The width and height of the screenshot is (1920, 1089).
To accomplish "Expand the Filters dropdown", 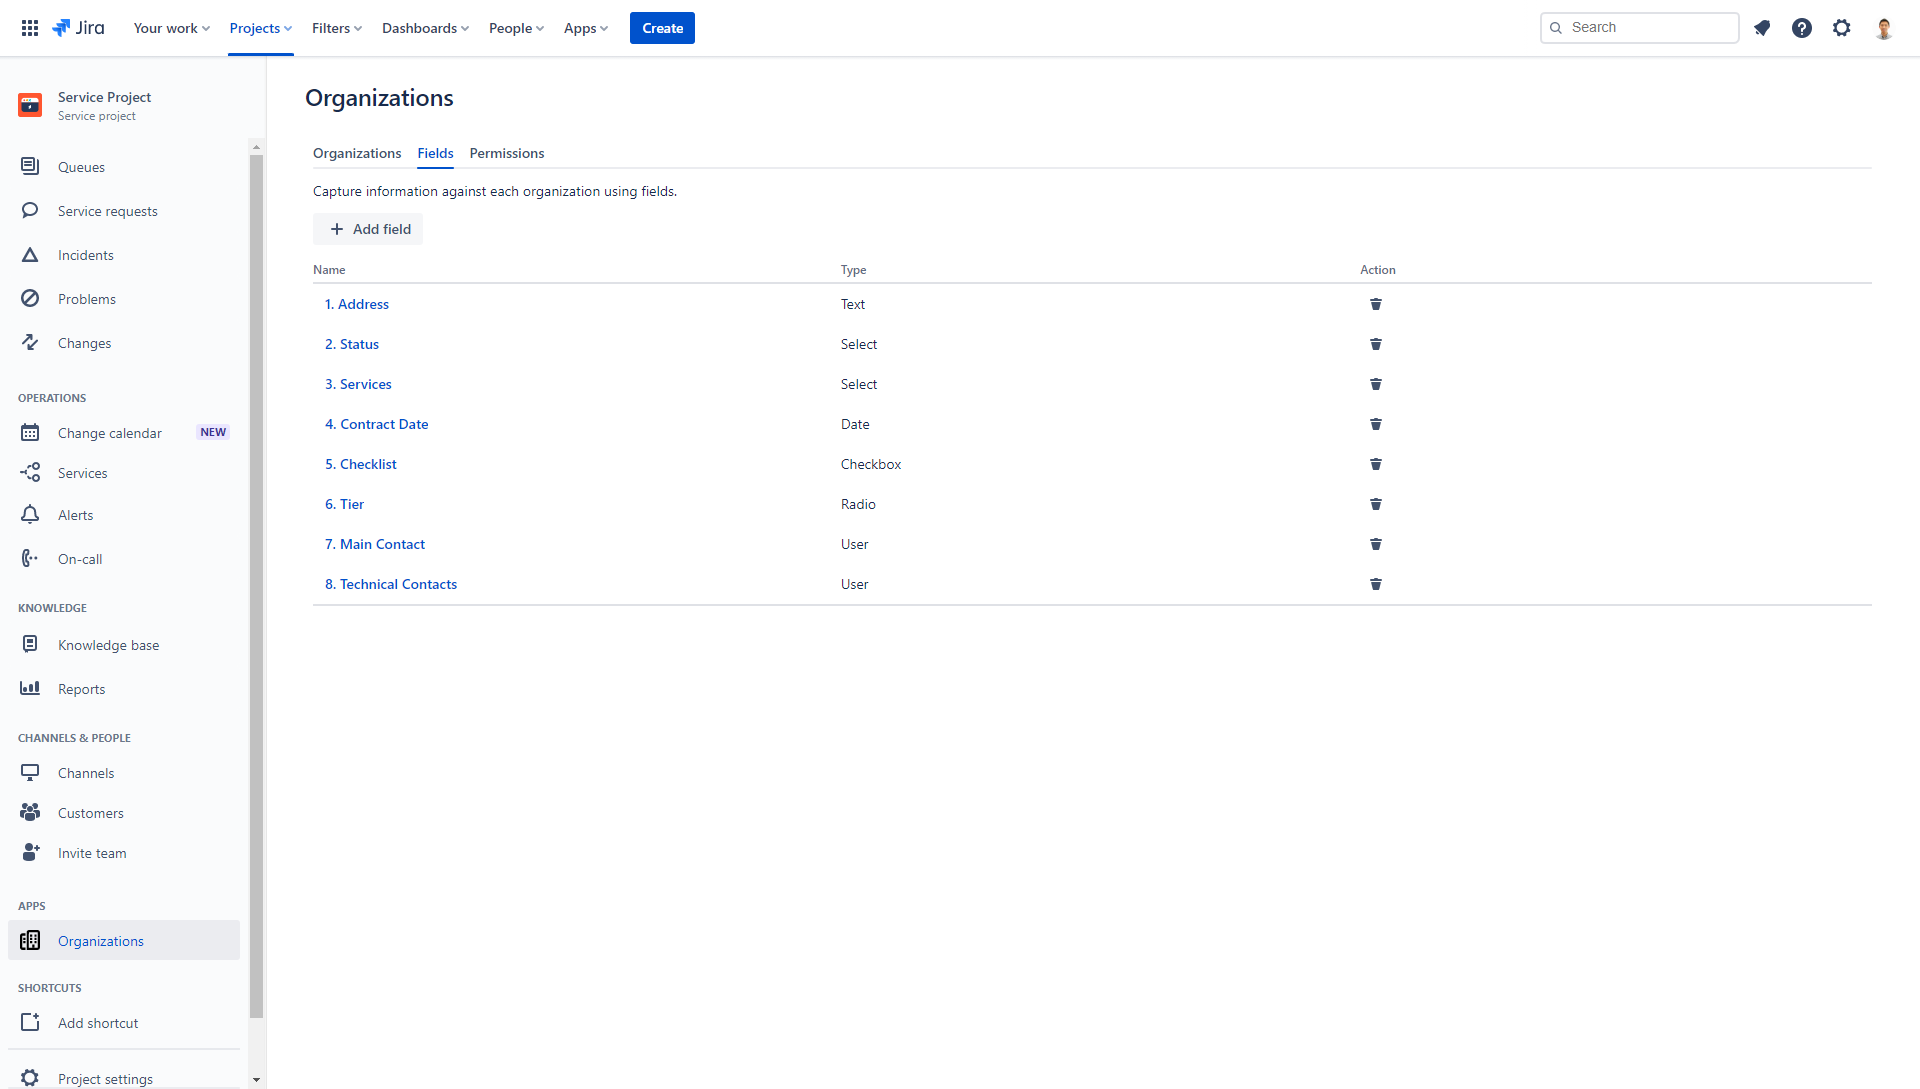I will (x=336, y=28).
